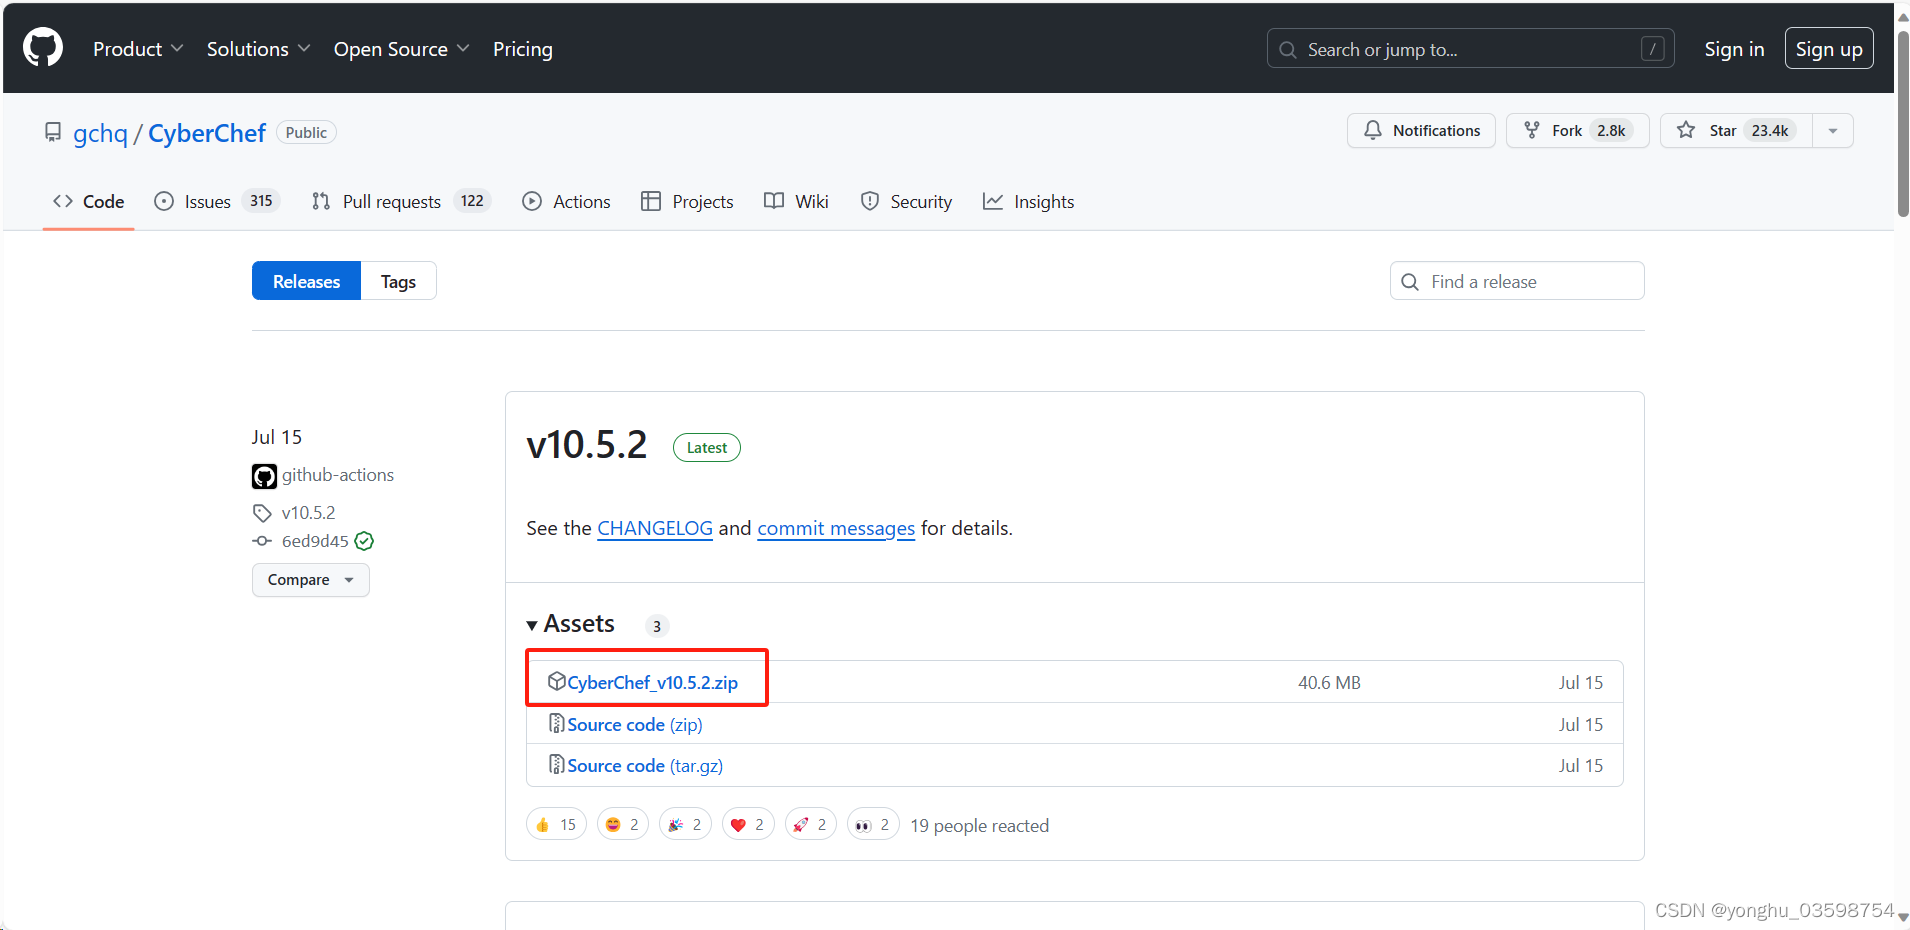
Task: Open the CyberChef repository link
Action: coord(207,133)
